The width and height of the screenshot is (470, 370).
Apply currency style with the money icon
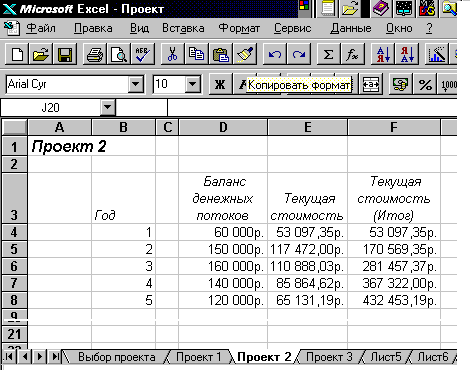click(x=400, y=84)
